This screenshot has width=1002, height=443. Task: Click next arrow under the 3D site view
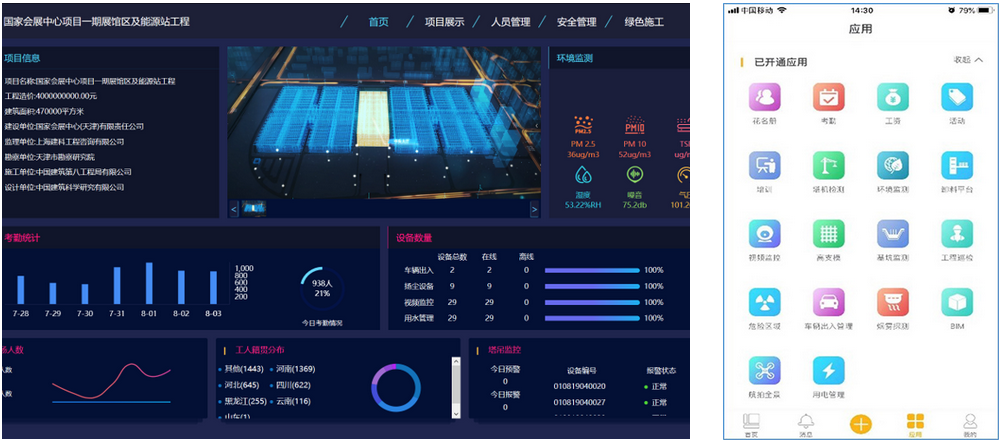point(534,209)
